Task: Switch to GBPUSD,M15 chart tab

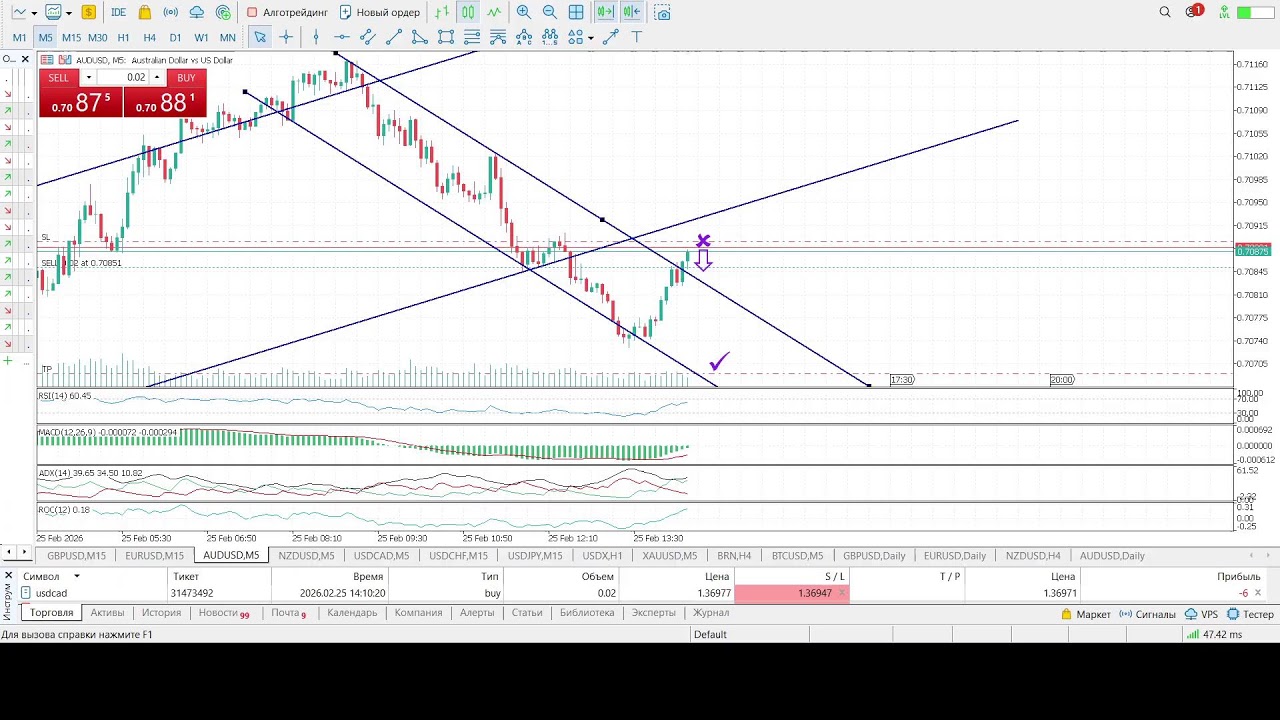Action: pos(76,555)
